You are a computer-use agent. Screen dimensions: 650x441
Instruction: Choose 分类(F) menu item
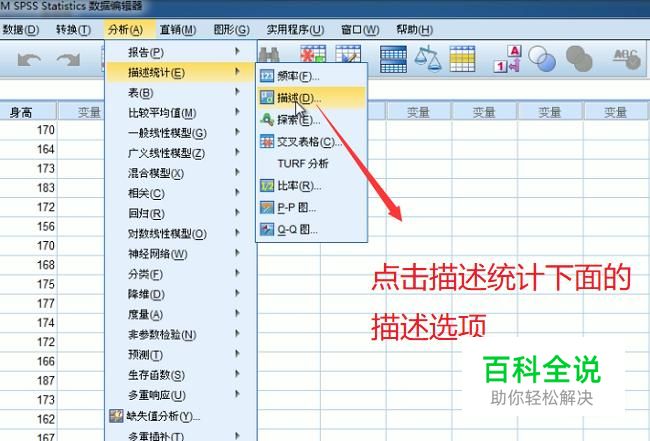[181, 274]
